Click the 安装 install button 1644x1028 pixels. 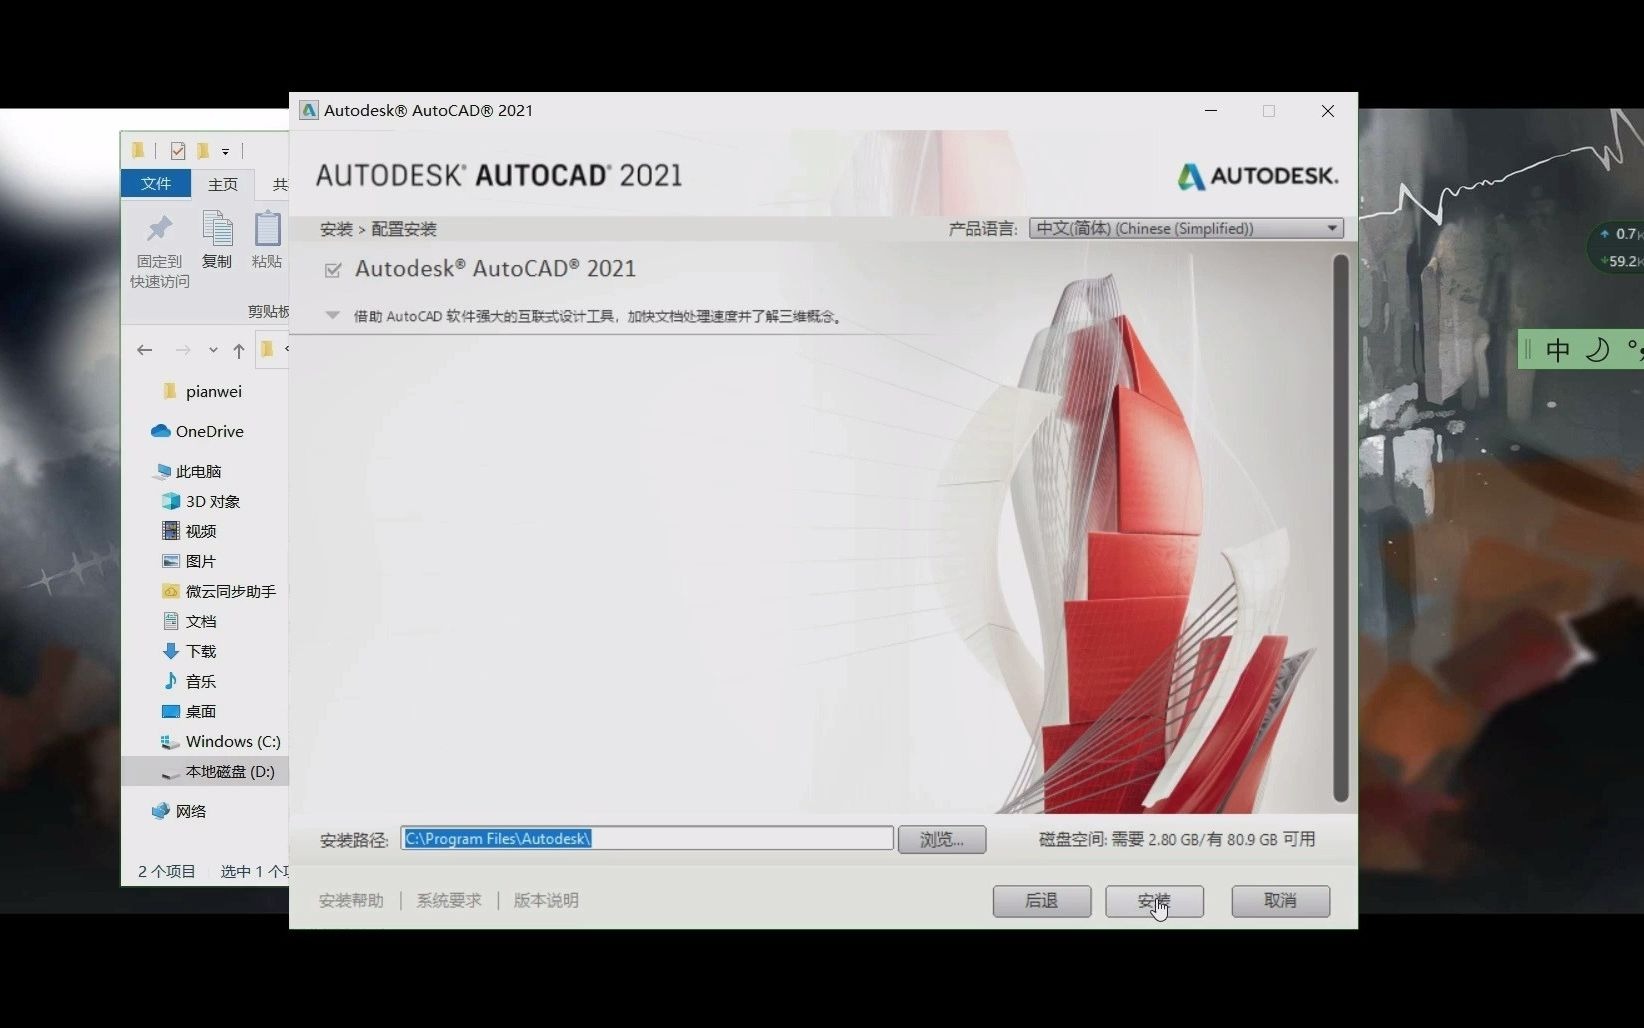tap(1154, 901)
